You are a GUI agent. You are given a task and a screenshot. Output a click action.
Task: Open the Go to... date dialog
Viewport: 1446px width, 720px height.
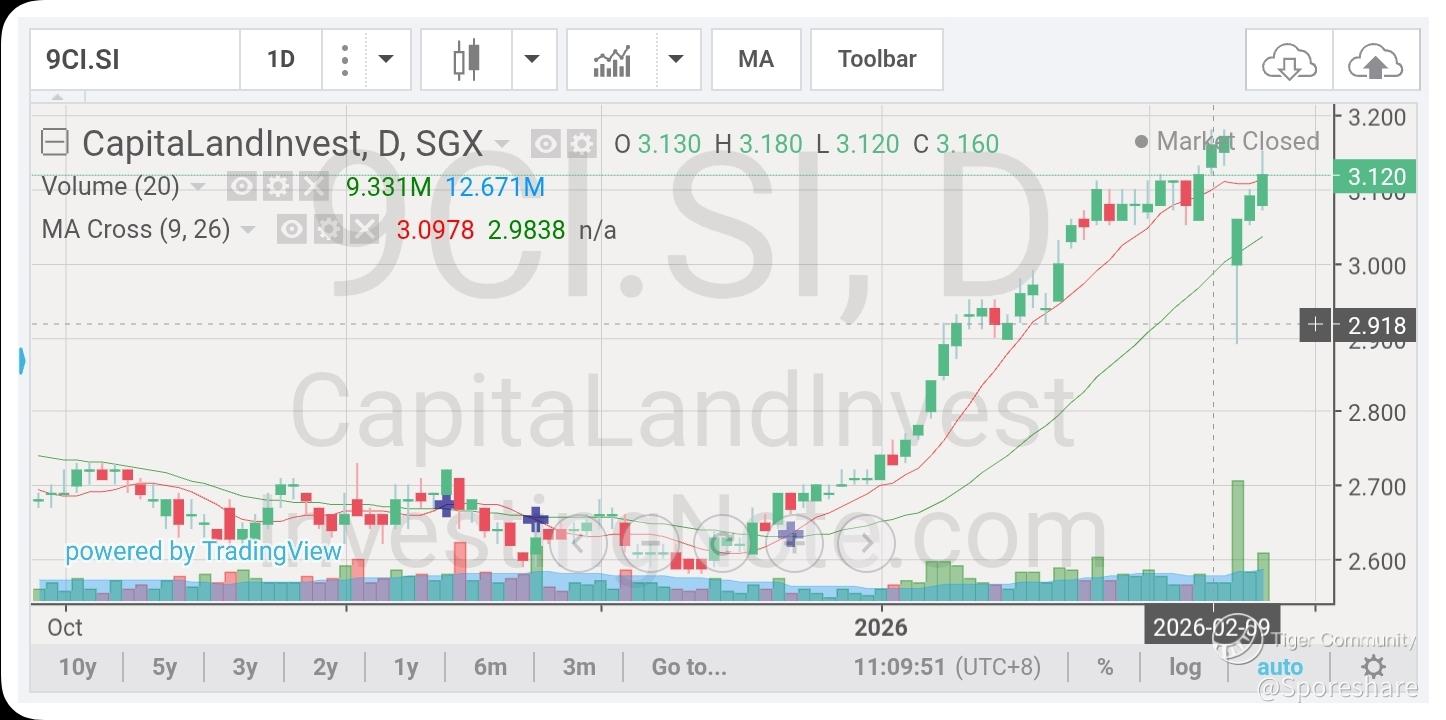[x=689, y=667]
